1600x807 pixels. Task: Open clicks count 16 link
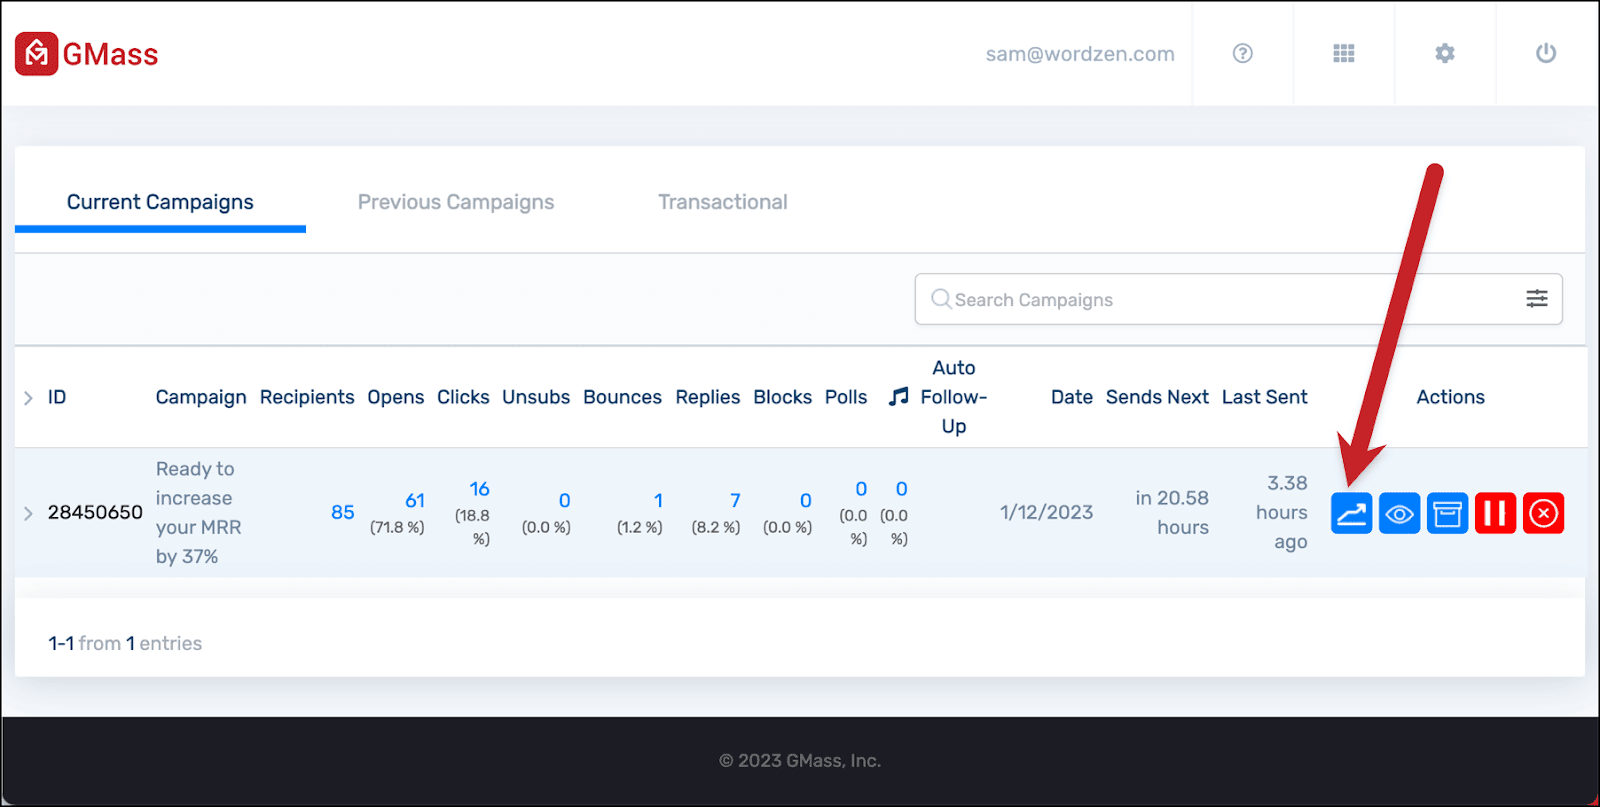pos(480,489)
